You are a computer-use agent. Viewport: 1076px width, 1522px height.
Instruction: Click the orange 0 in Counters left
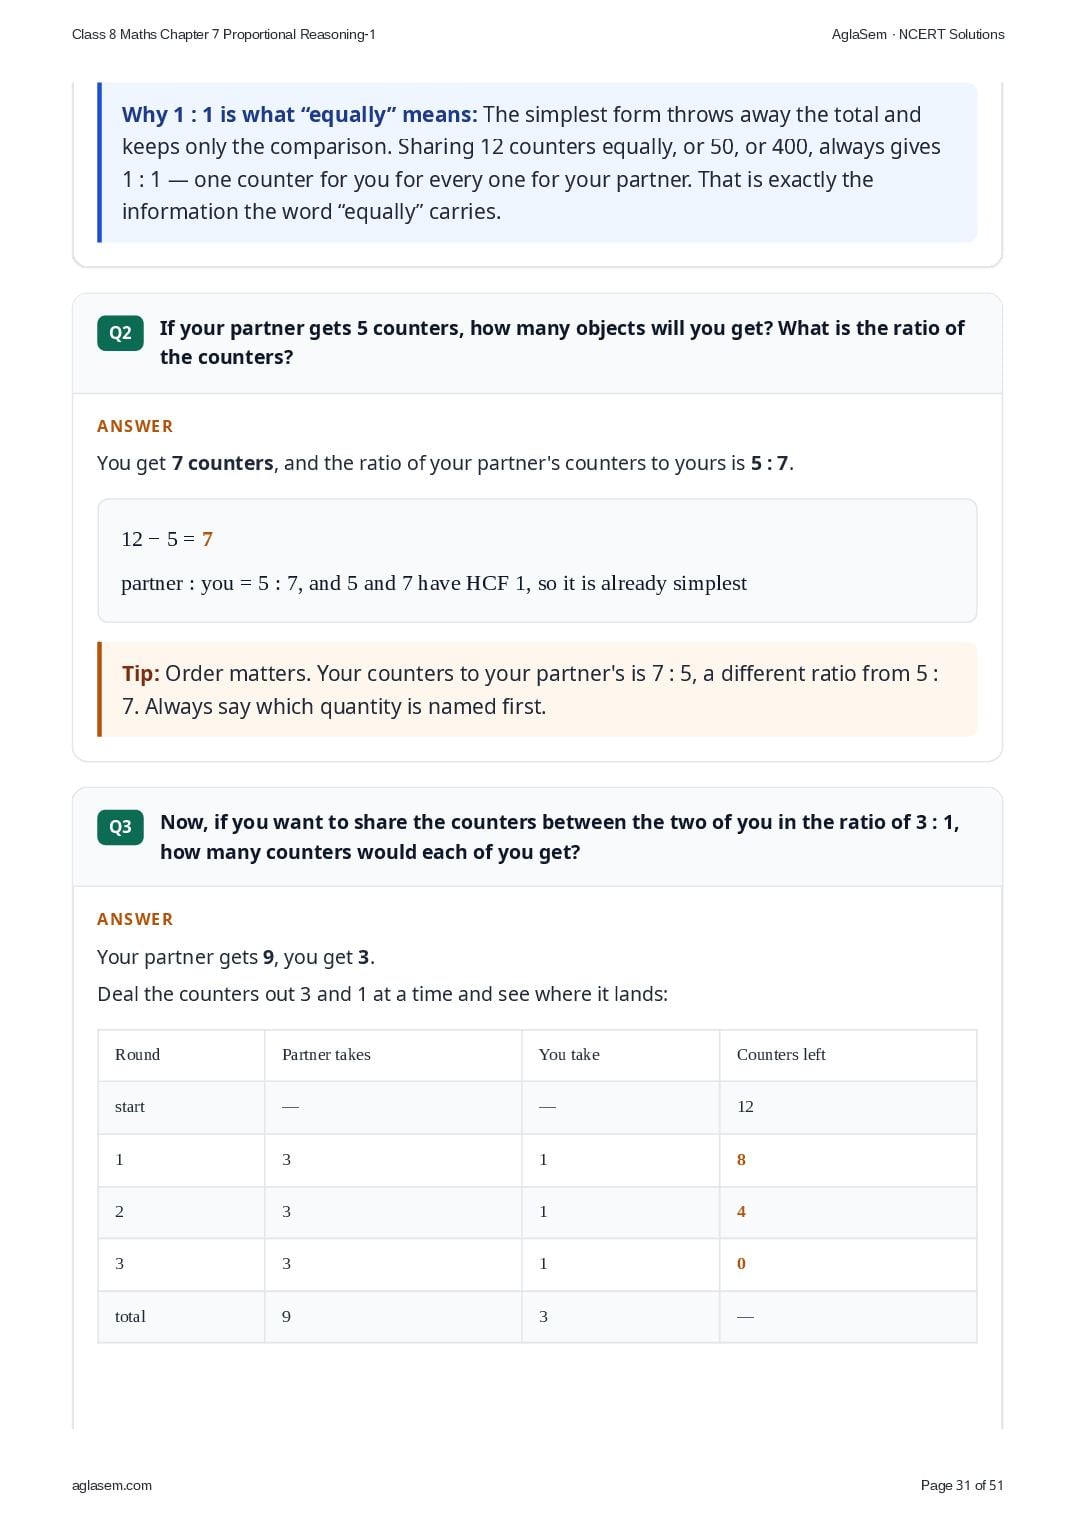(741, 1264)
